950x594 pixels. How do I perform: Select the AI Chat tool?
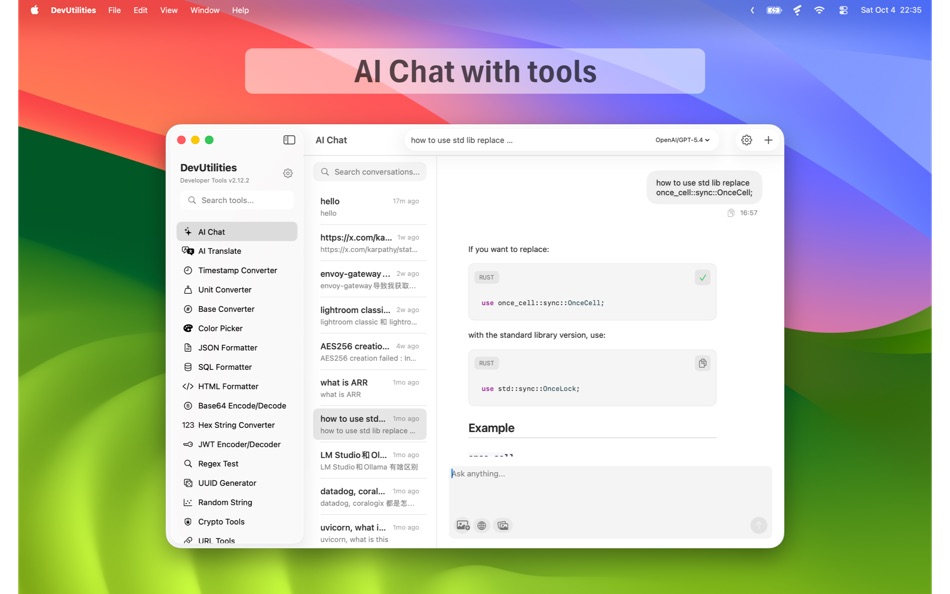(237, 232)
